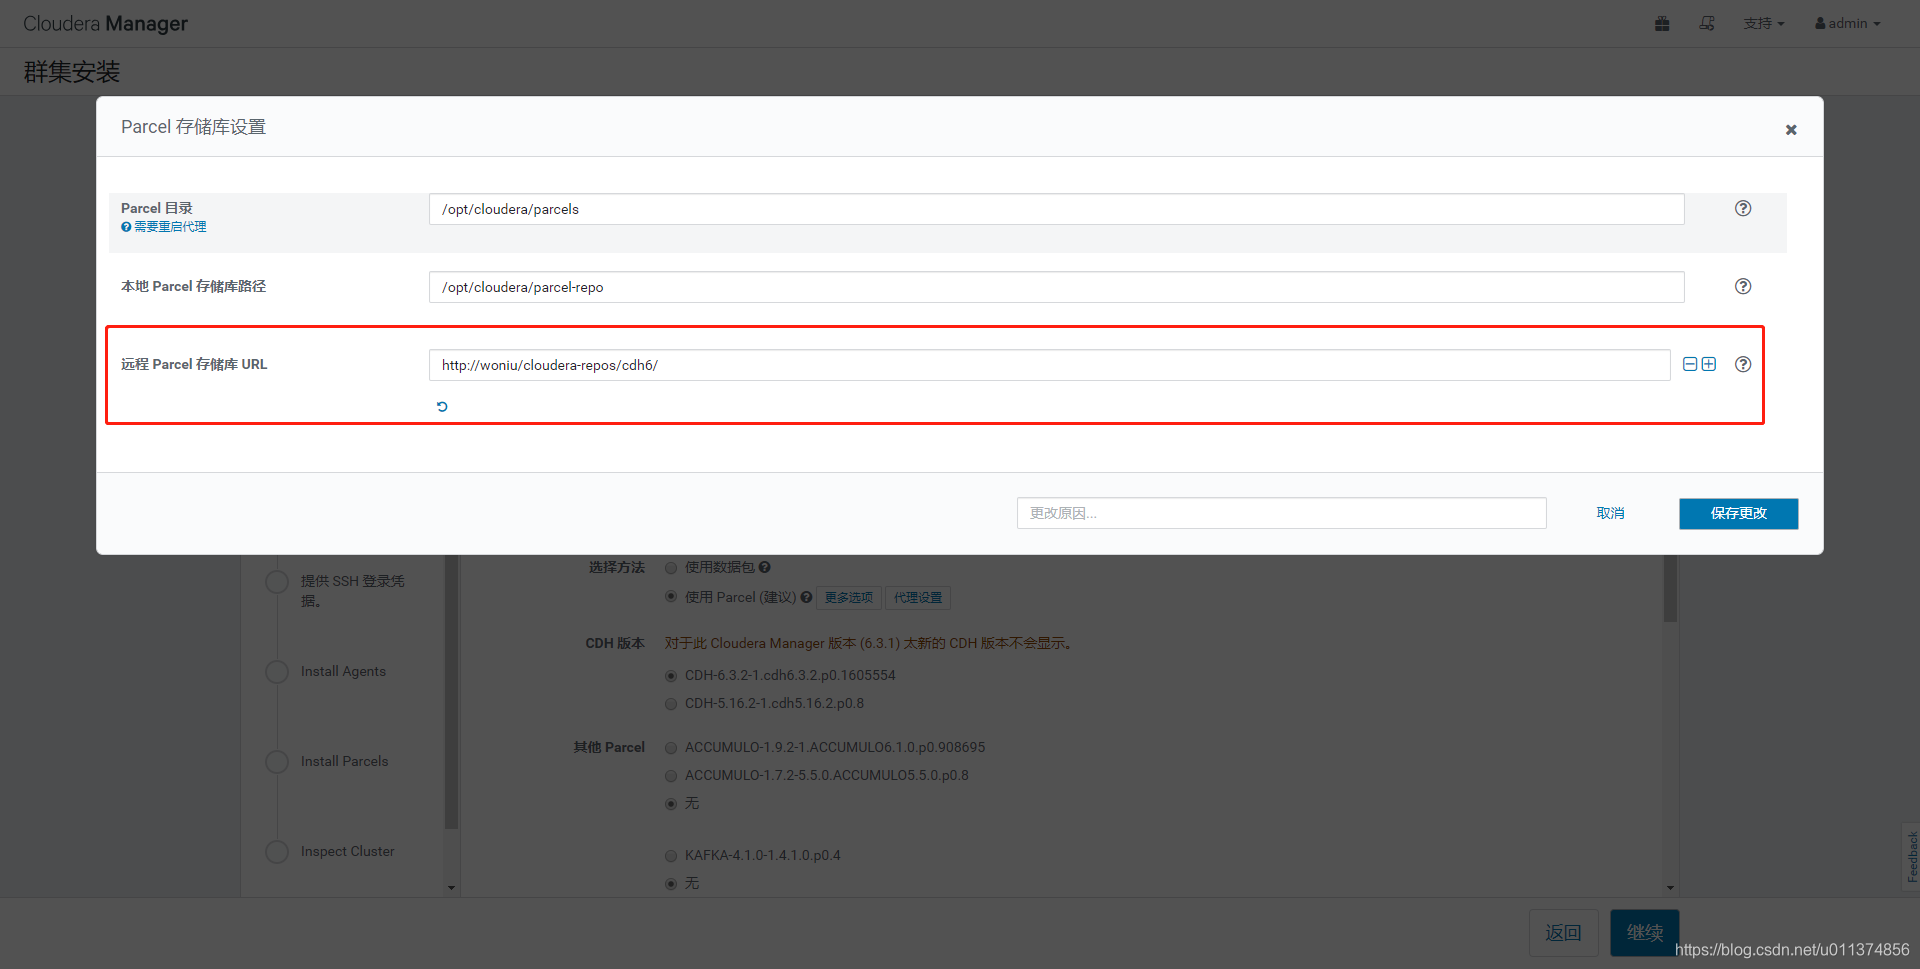The width and height of the screenshot is (1920, 969).
Task: Select KAFKA-4.1.0-1.4.1.0.p0.4 parcel
Action: [671, 856]
